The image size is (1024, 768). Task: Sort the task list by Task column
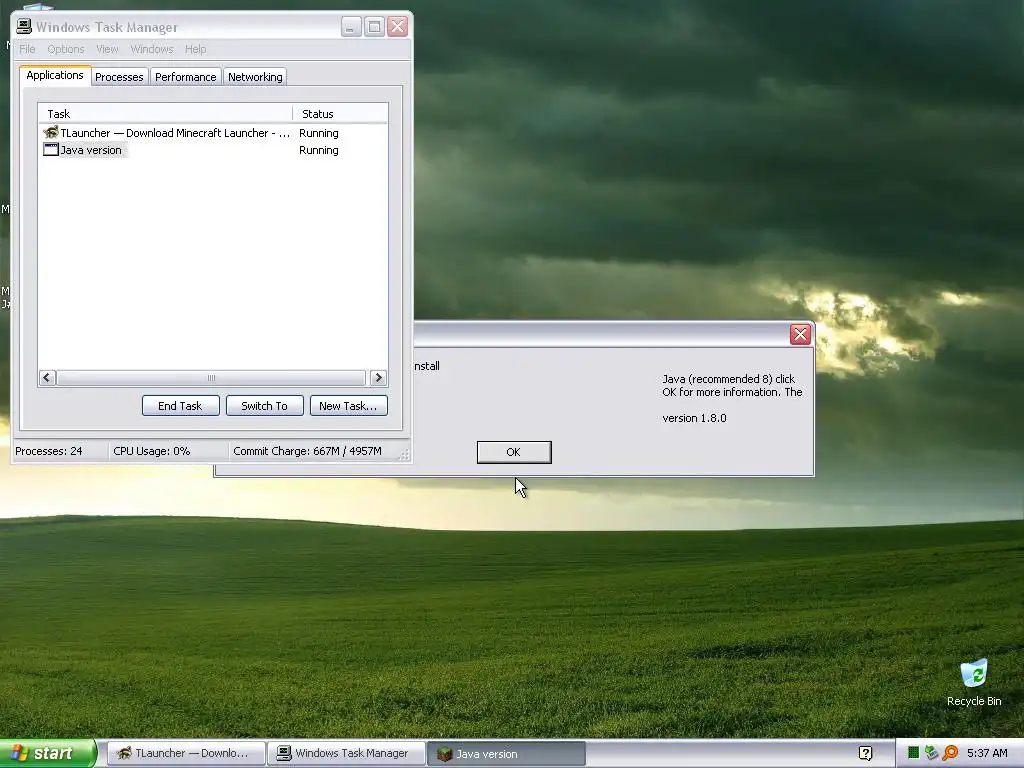[165, 114]
